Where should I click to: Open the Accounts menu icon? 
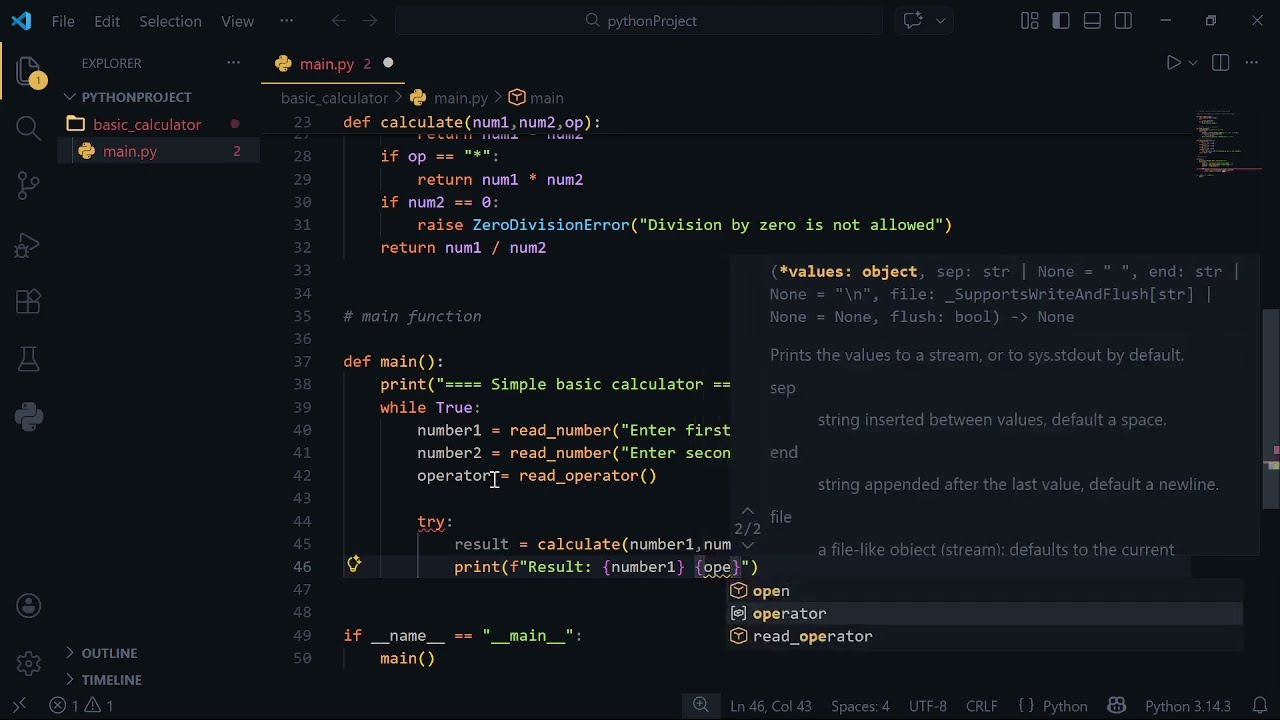[28, 605]
